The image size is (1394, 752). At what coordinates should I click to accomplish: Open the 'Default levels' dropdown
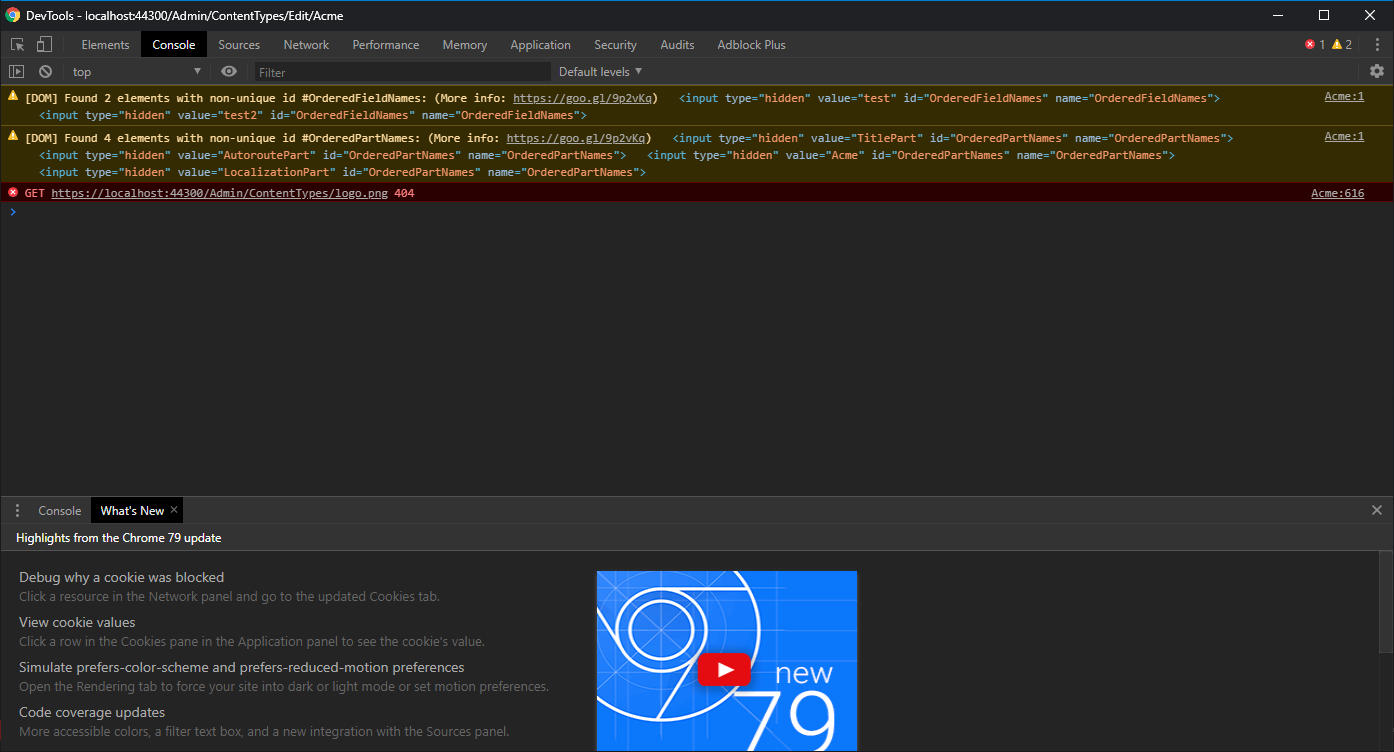[597, 71]
